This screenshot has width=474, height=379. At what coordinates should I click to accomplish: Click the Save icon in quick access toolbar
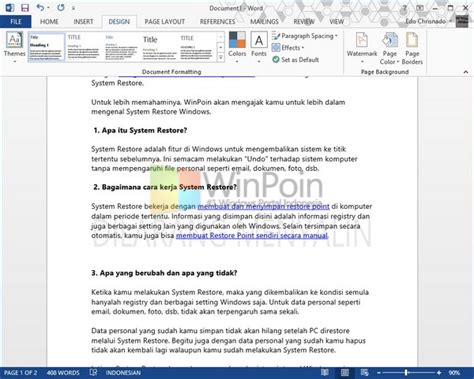(x=25, y=7)
